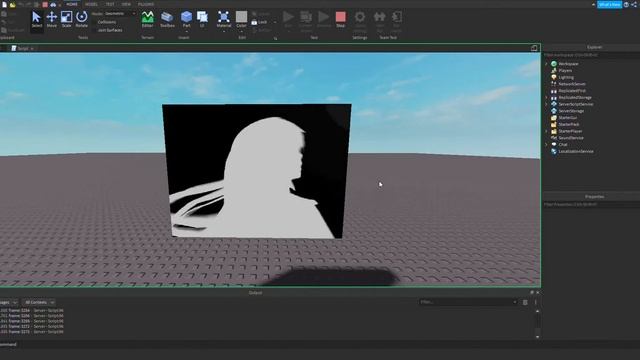Expand the Chat node

coord(547,144)
